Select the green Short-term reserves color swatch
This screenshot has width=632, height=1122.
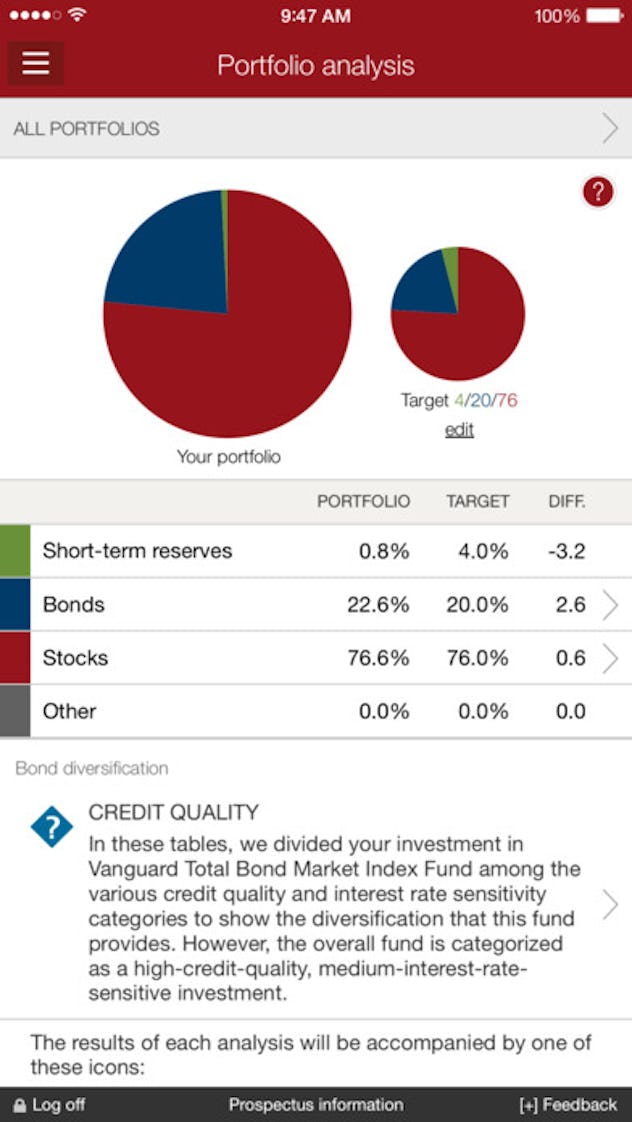click(x=14, y=551)
